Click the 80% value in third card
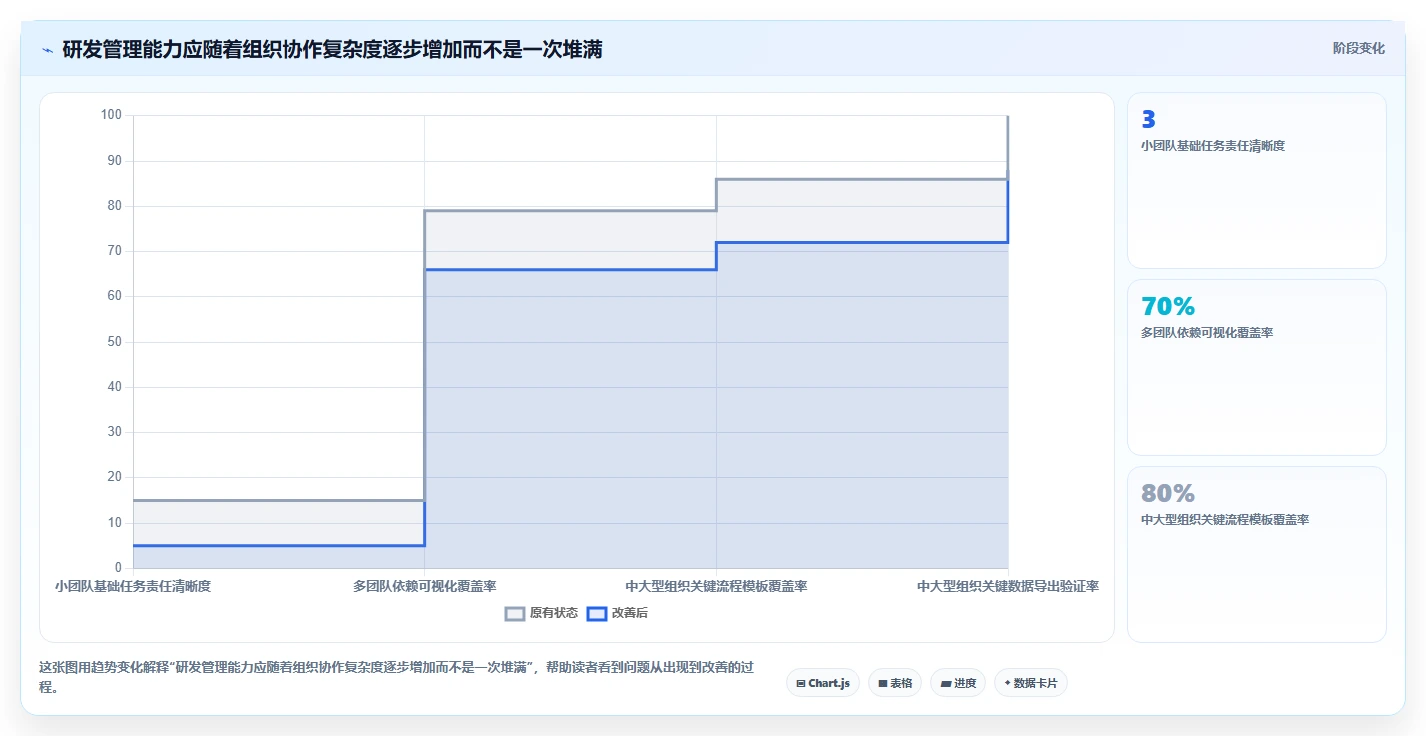Screen dimensions: 1426x736 (x=1168, y=494)
